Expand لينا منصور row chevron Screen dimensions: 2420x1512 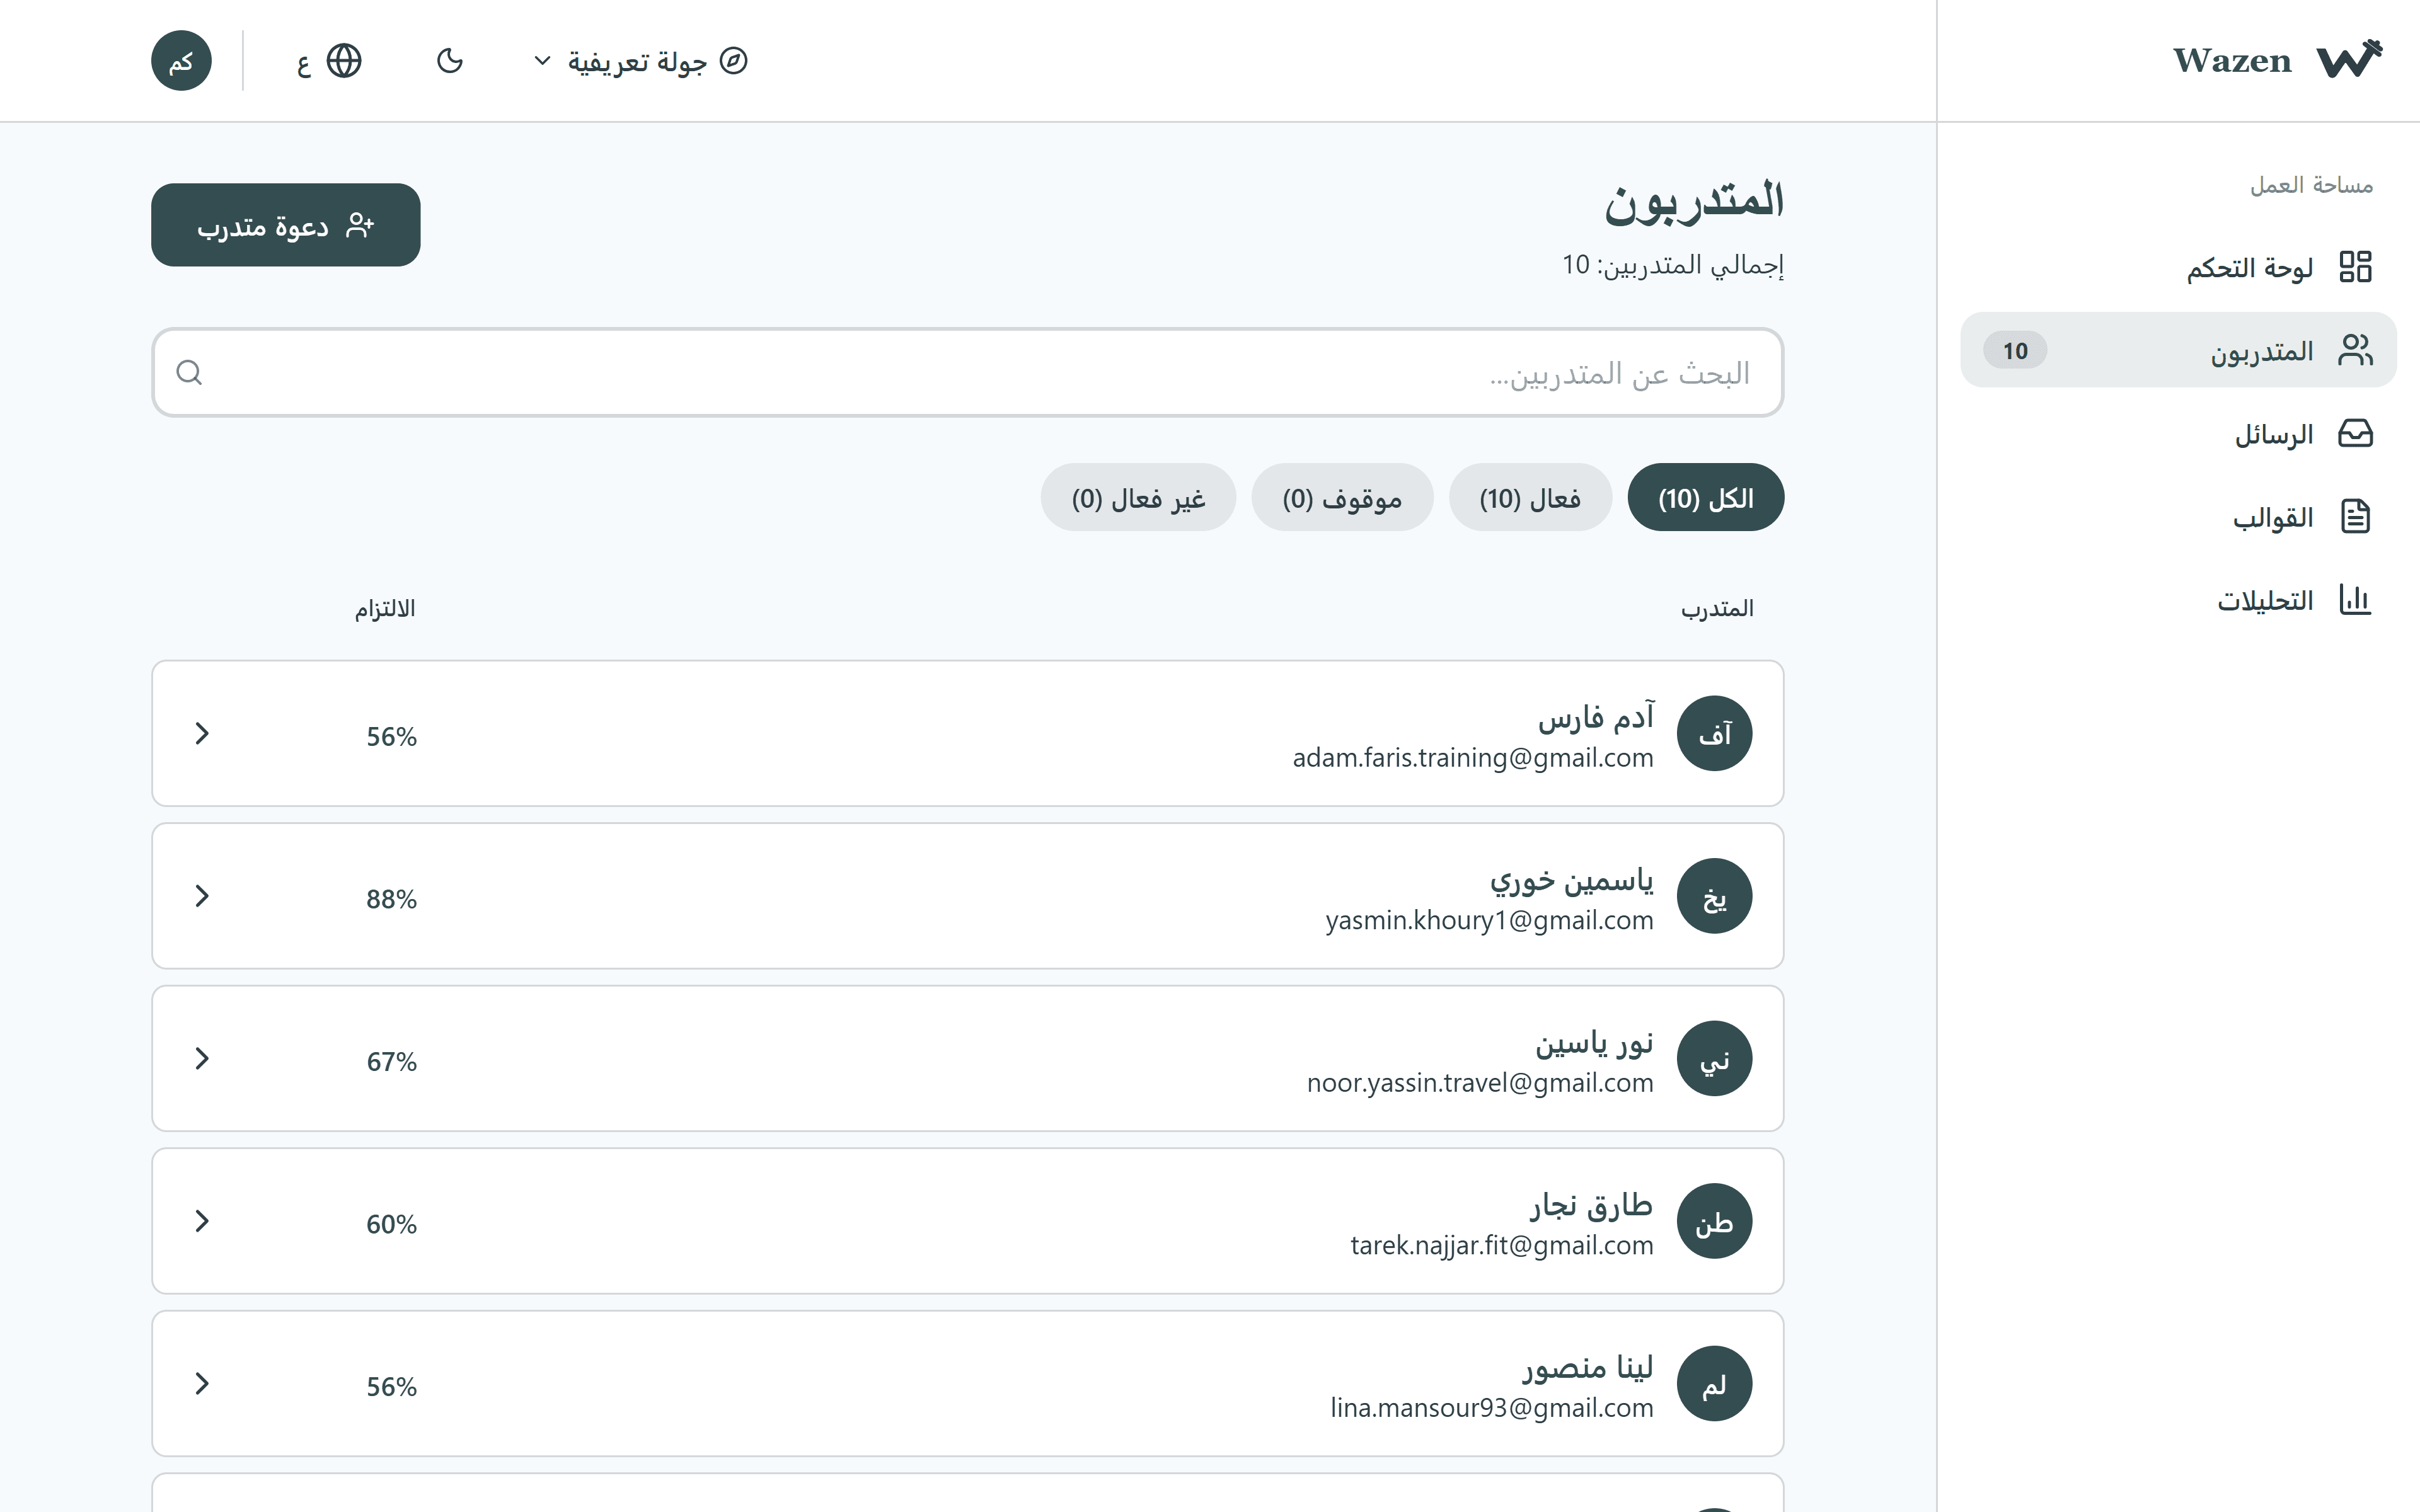(202, 1385)
